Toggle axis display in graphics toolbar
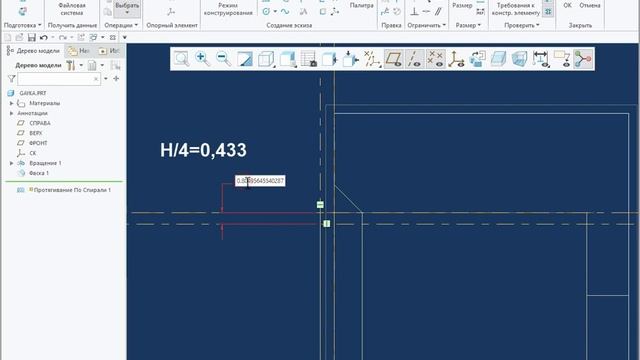Image resolution: width=640 pixels, height=360 pixels. 415,59
